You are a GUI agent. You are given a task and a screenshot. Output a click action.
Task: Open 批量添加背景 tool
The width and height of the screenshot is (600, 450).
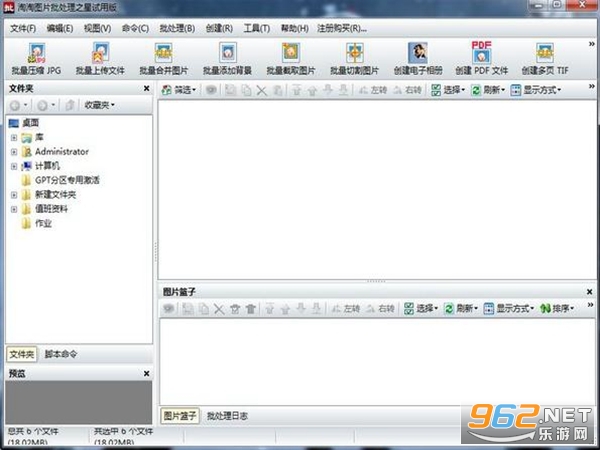tap(227, 59)
